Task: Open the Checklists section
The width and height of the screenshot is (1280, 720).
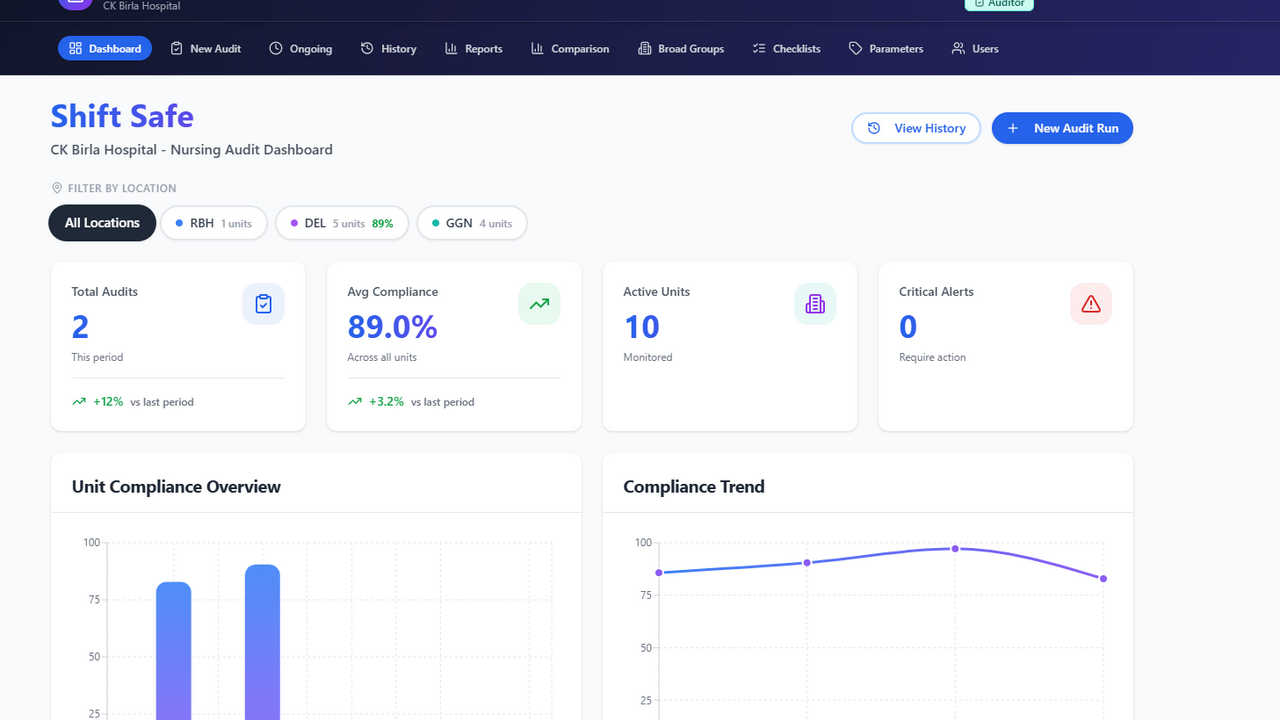Action: [x=786, y=48]
